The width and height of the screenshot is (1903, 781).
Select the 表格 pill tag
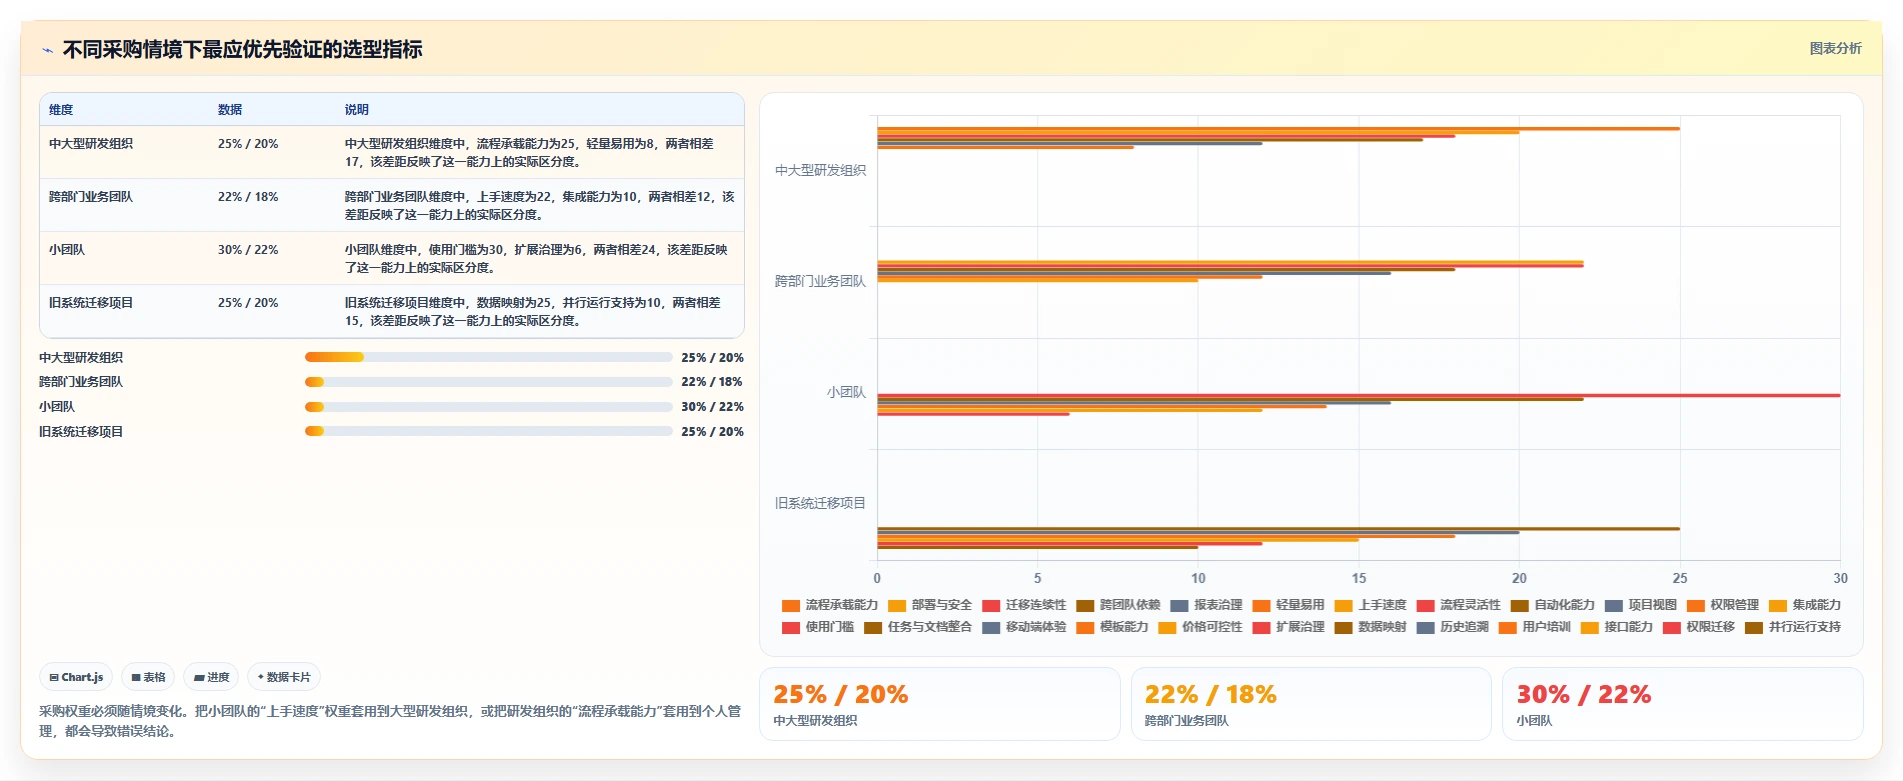coord(148,677)
